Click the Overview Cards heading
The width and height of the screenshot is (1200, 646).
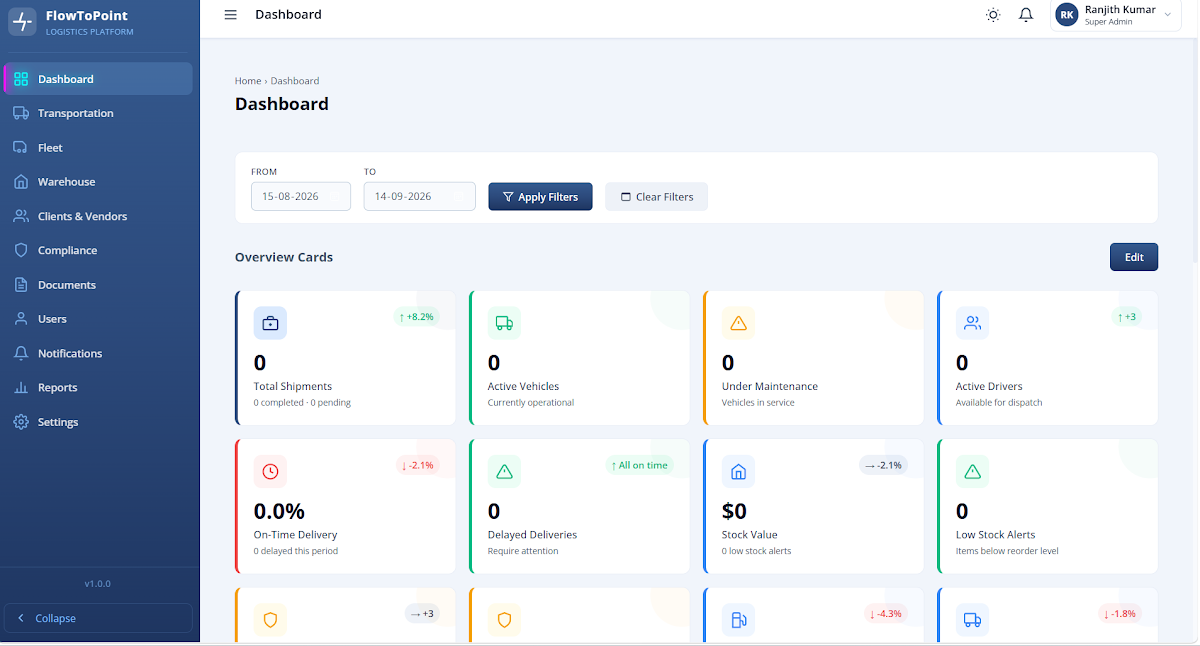coord(284,257)
